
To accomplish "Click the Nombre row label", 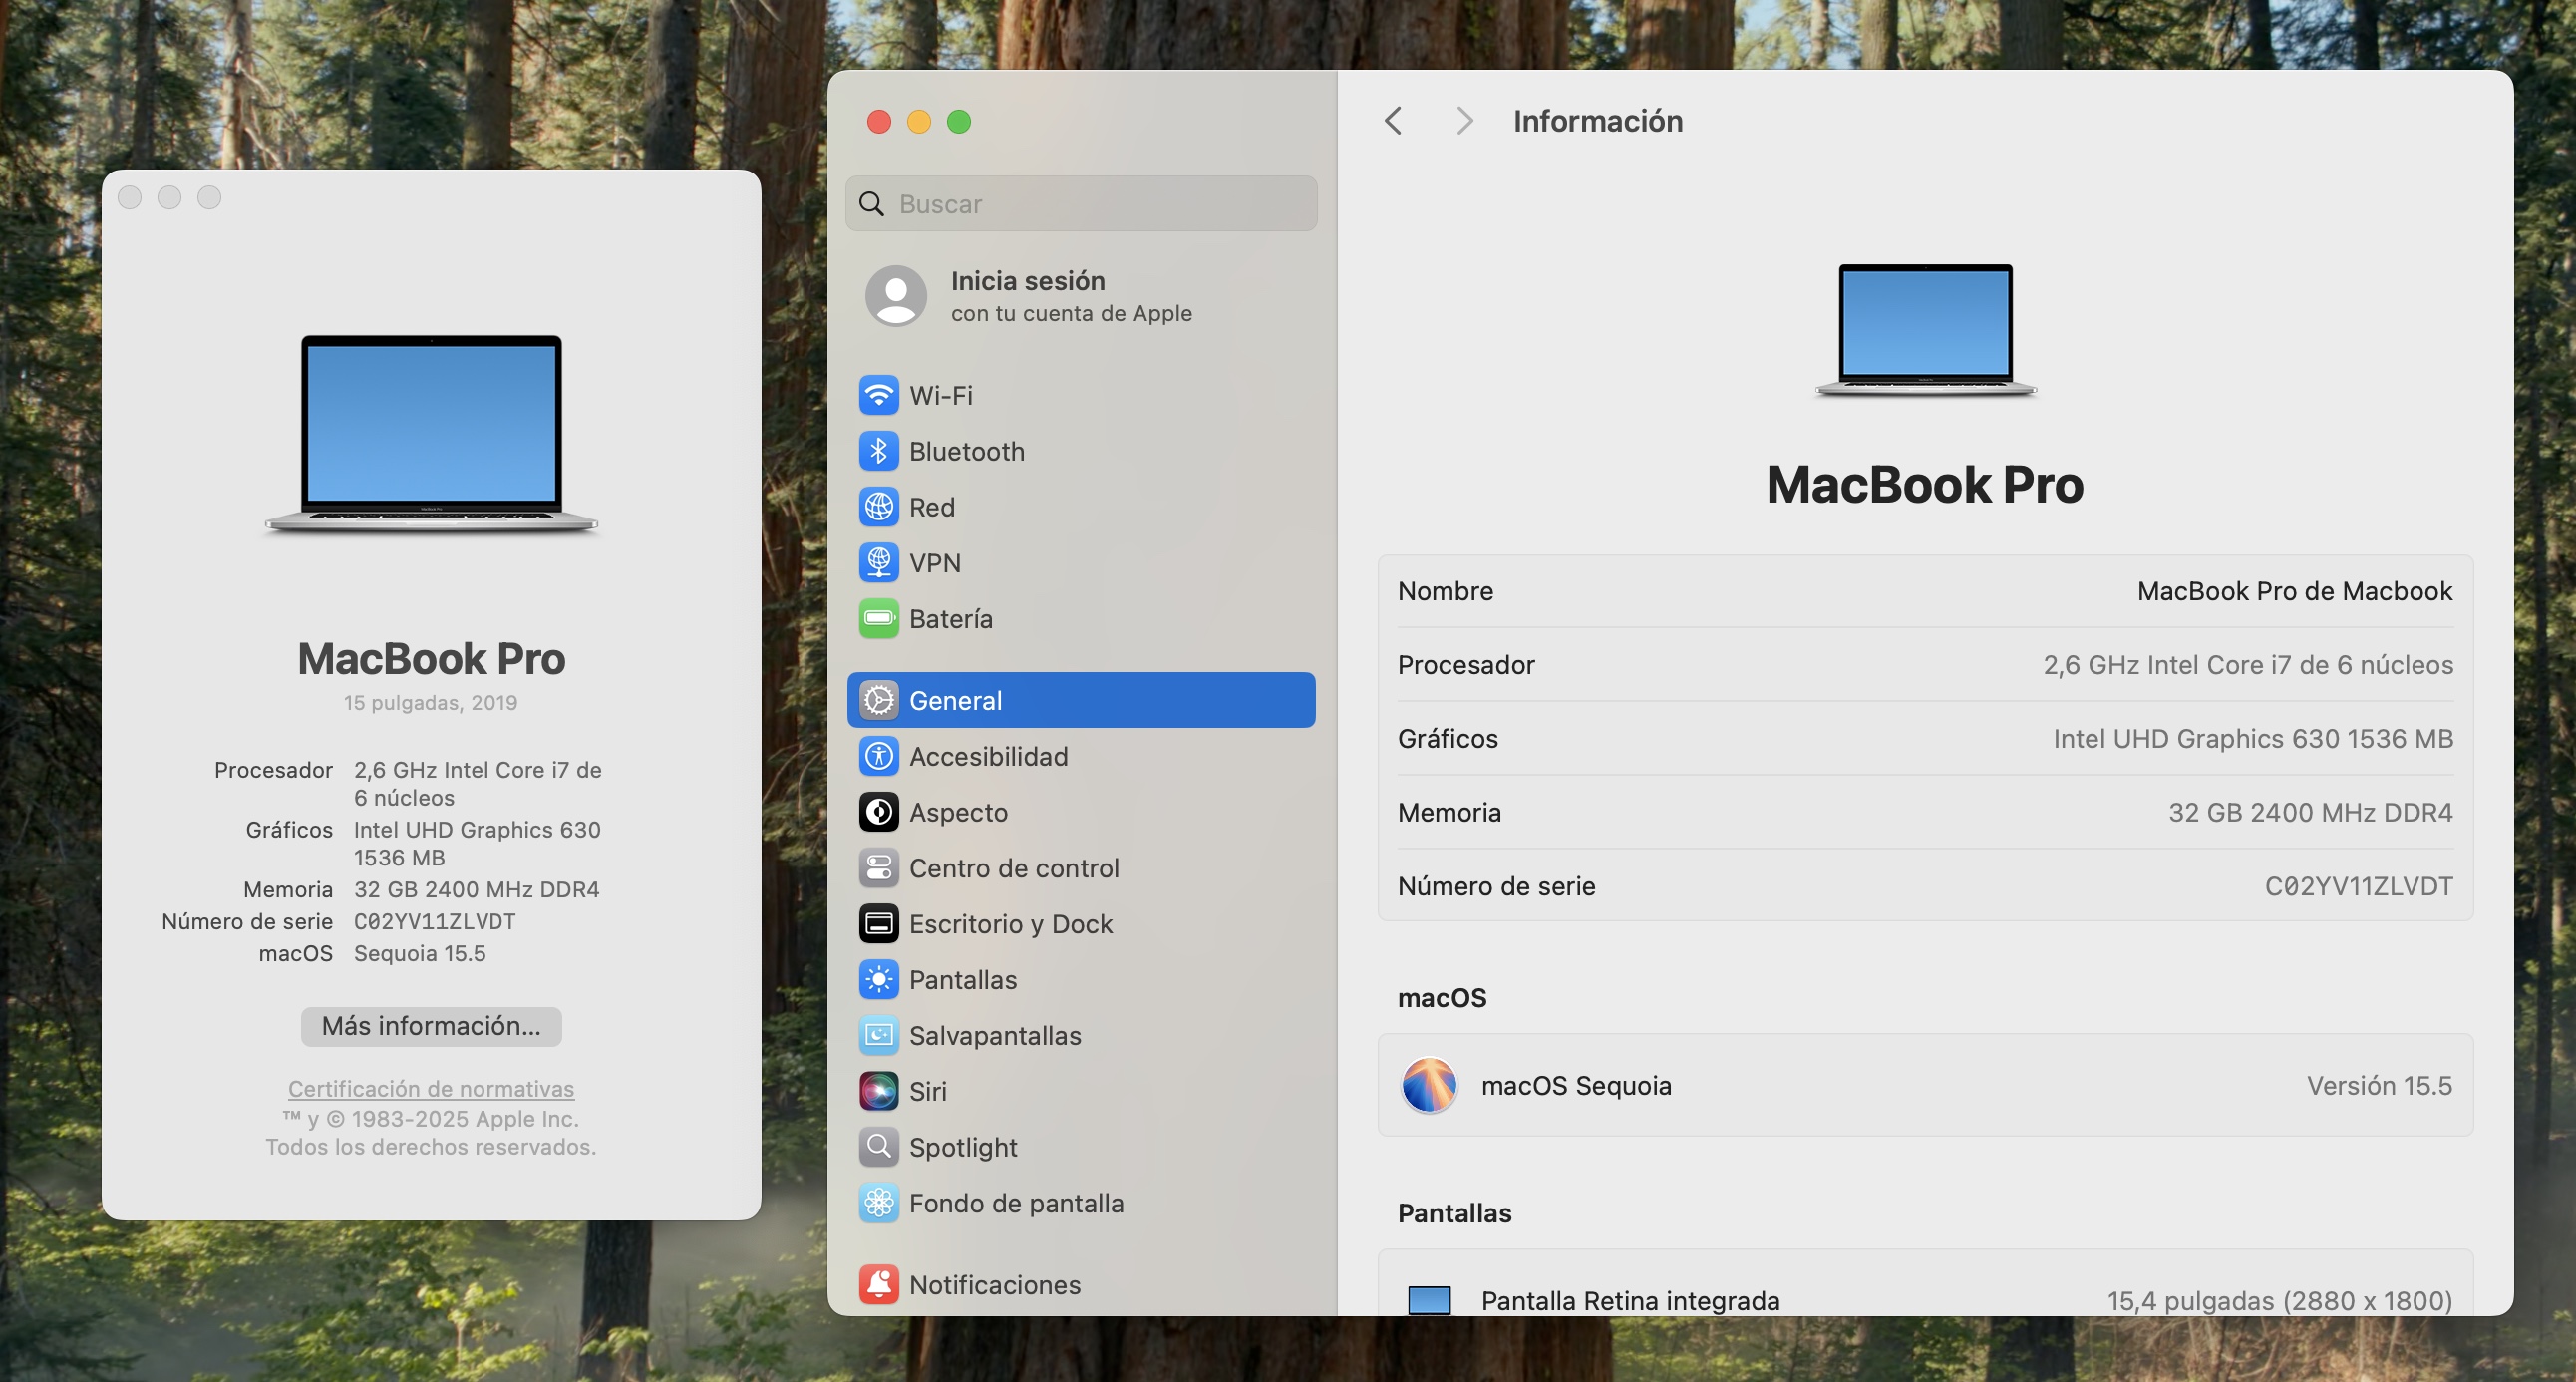I will 1445,591.
